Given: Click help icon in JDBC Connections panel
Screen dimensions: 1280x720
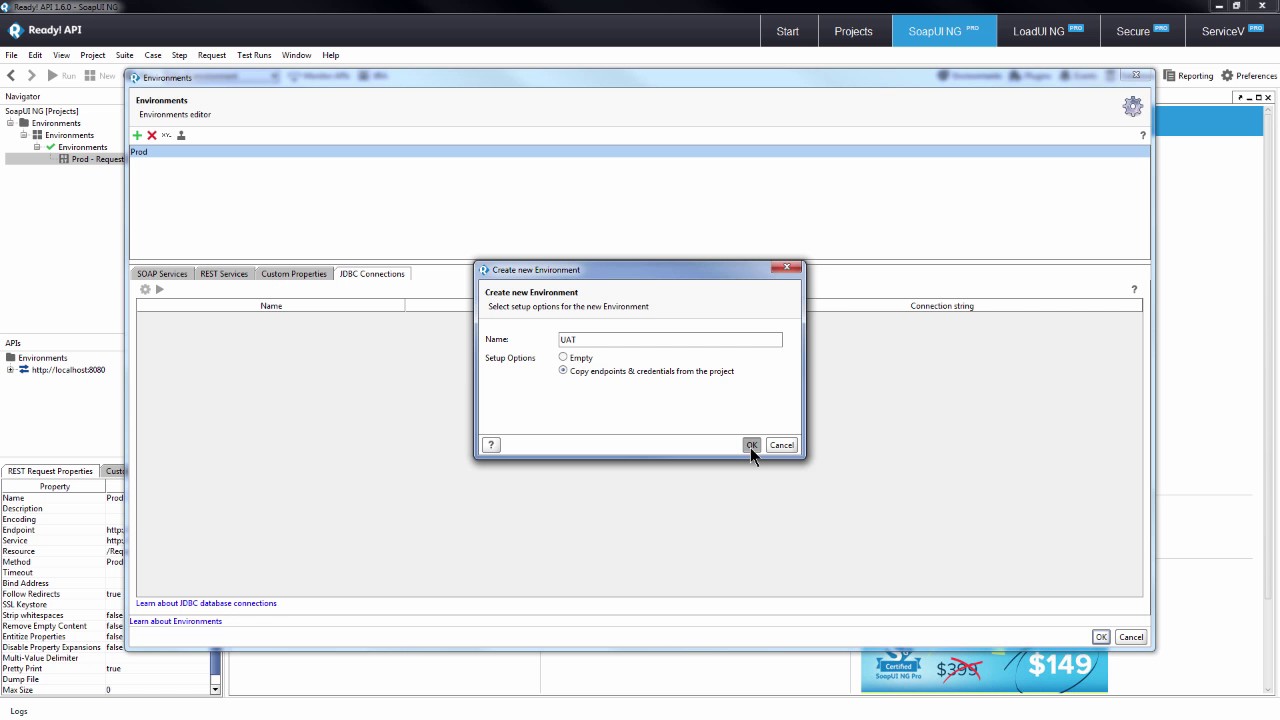Looking at the screenshot, I should click(1134, 289).
